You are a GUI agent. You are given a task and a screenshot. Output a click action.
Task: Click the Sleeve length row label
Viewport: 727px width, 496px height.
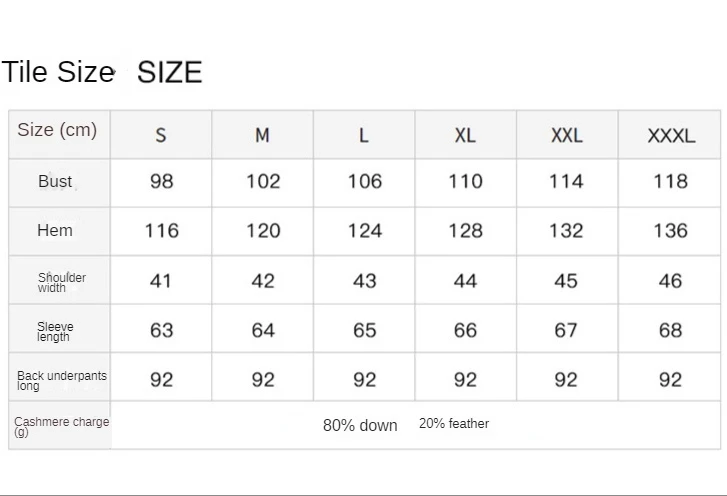point(55,331)
